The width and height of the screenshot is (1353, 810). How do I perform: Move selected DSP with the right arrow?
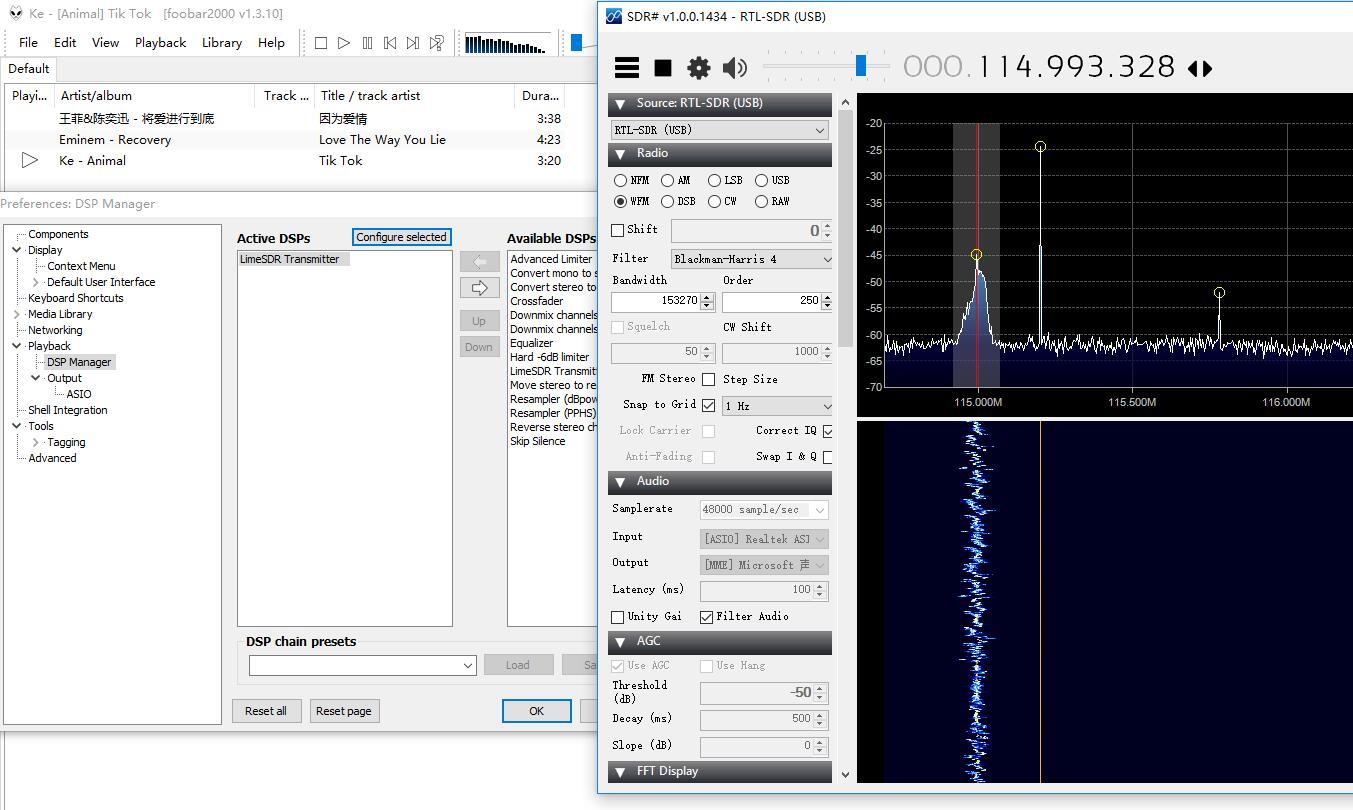(479, 288)
